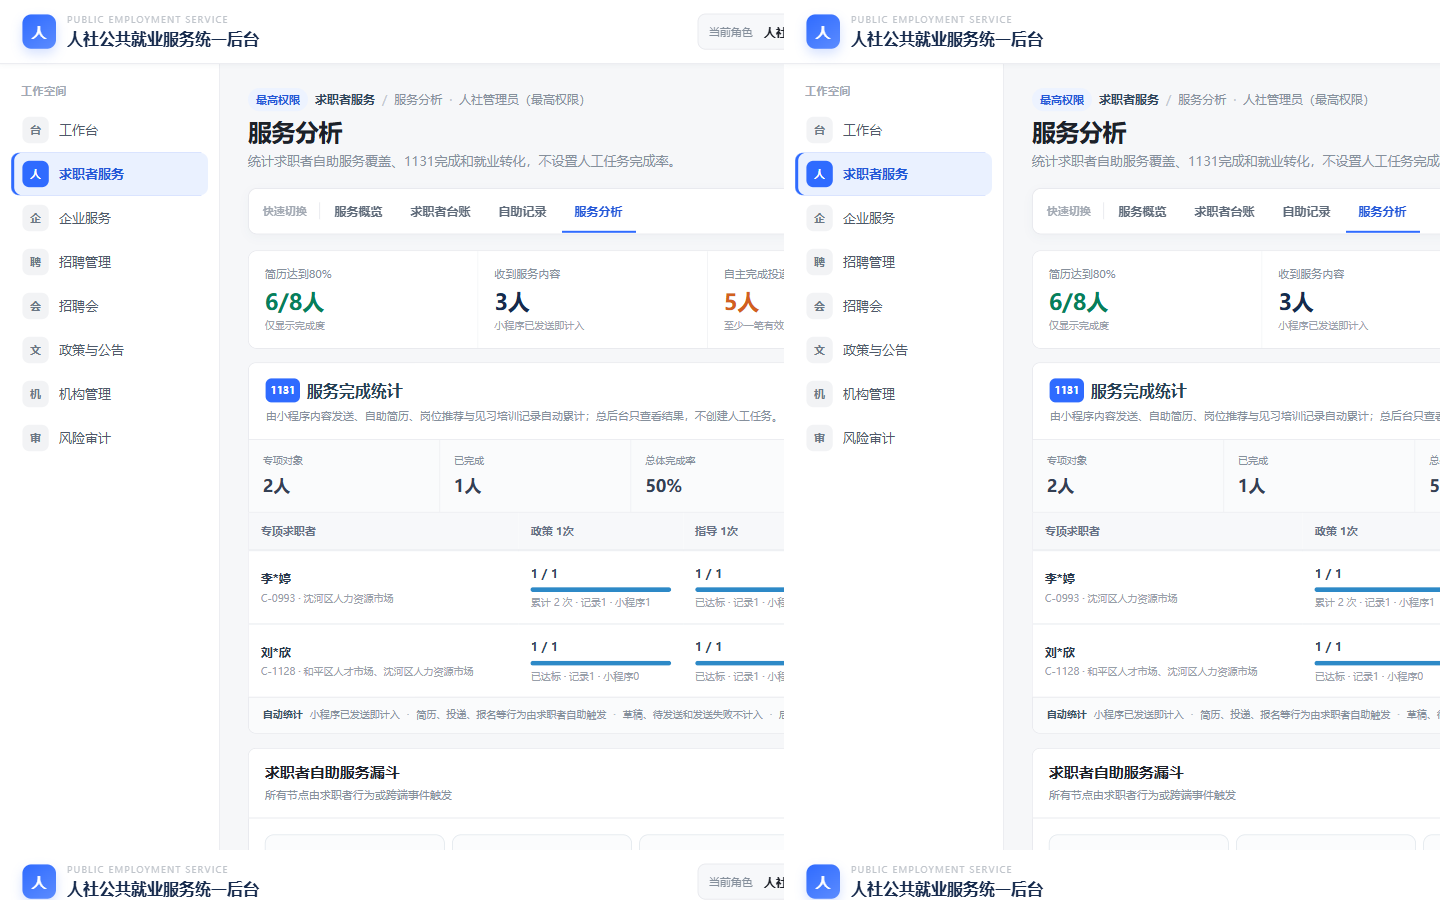Click 指导 1次 column header
Viewport: 1440px width, 900px height.
[716, 532]
